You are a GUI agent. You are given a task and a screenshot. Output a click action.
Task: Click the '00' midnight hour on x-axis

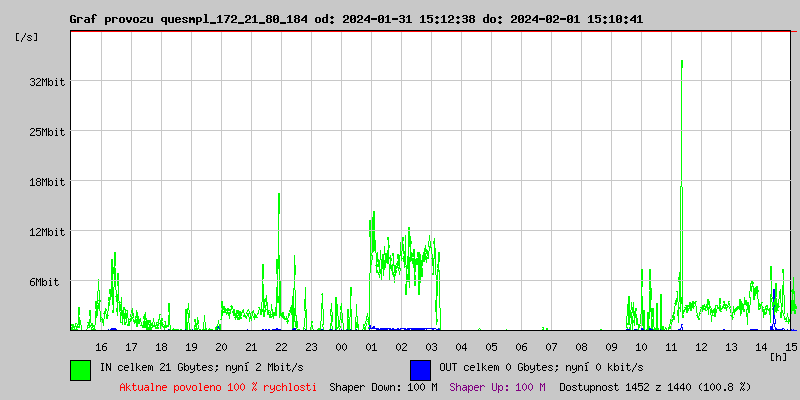(341, 347)
